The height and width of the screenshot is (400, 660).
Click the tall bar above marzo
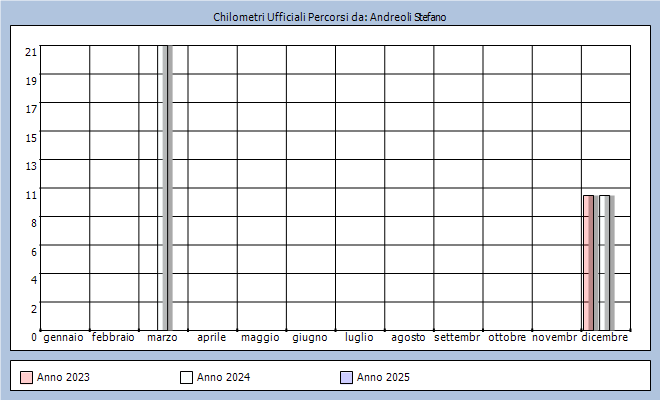coord(166,187)
